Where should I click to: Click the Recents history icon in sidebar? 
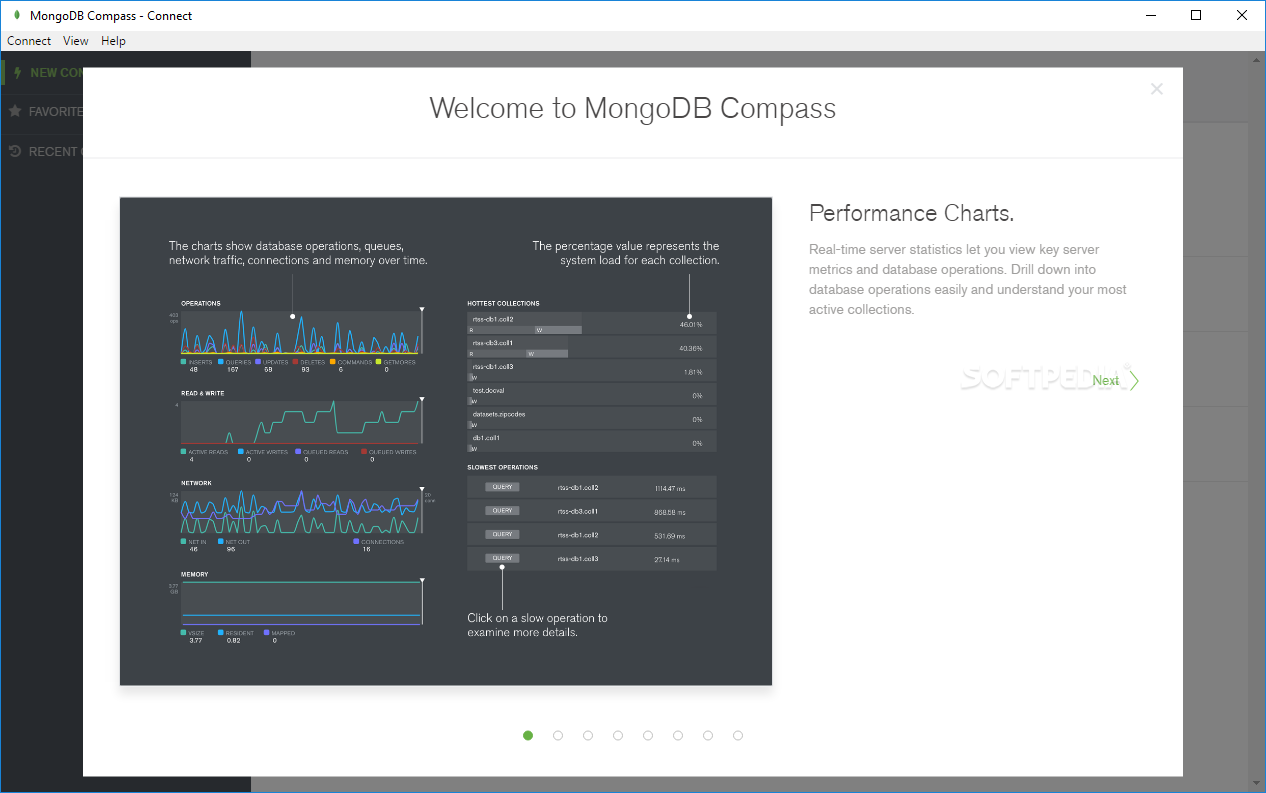click(x=15, y=151)
